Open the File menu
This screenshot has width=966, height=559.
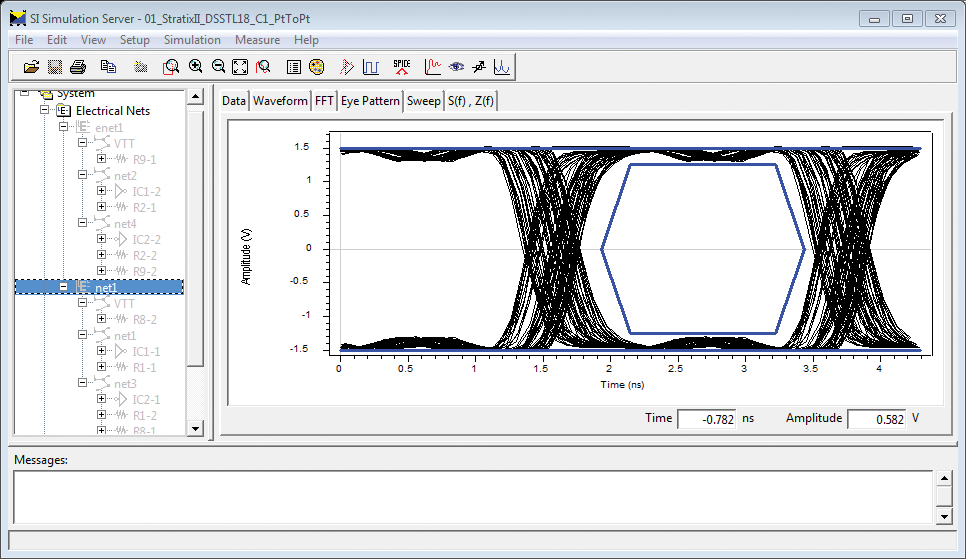(x=24, y=40)
